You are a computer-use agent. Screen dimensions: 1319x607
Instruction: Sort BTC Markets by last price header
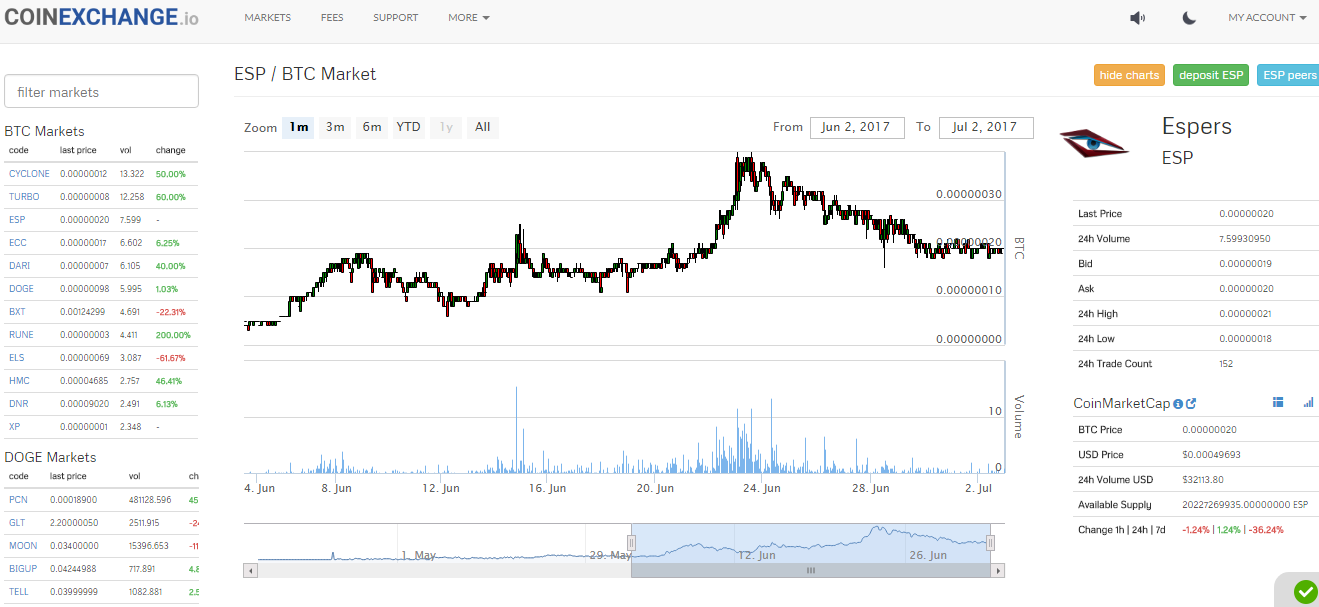coord(78,151)
